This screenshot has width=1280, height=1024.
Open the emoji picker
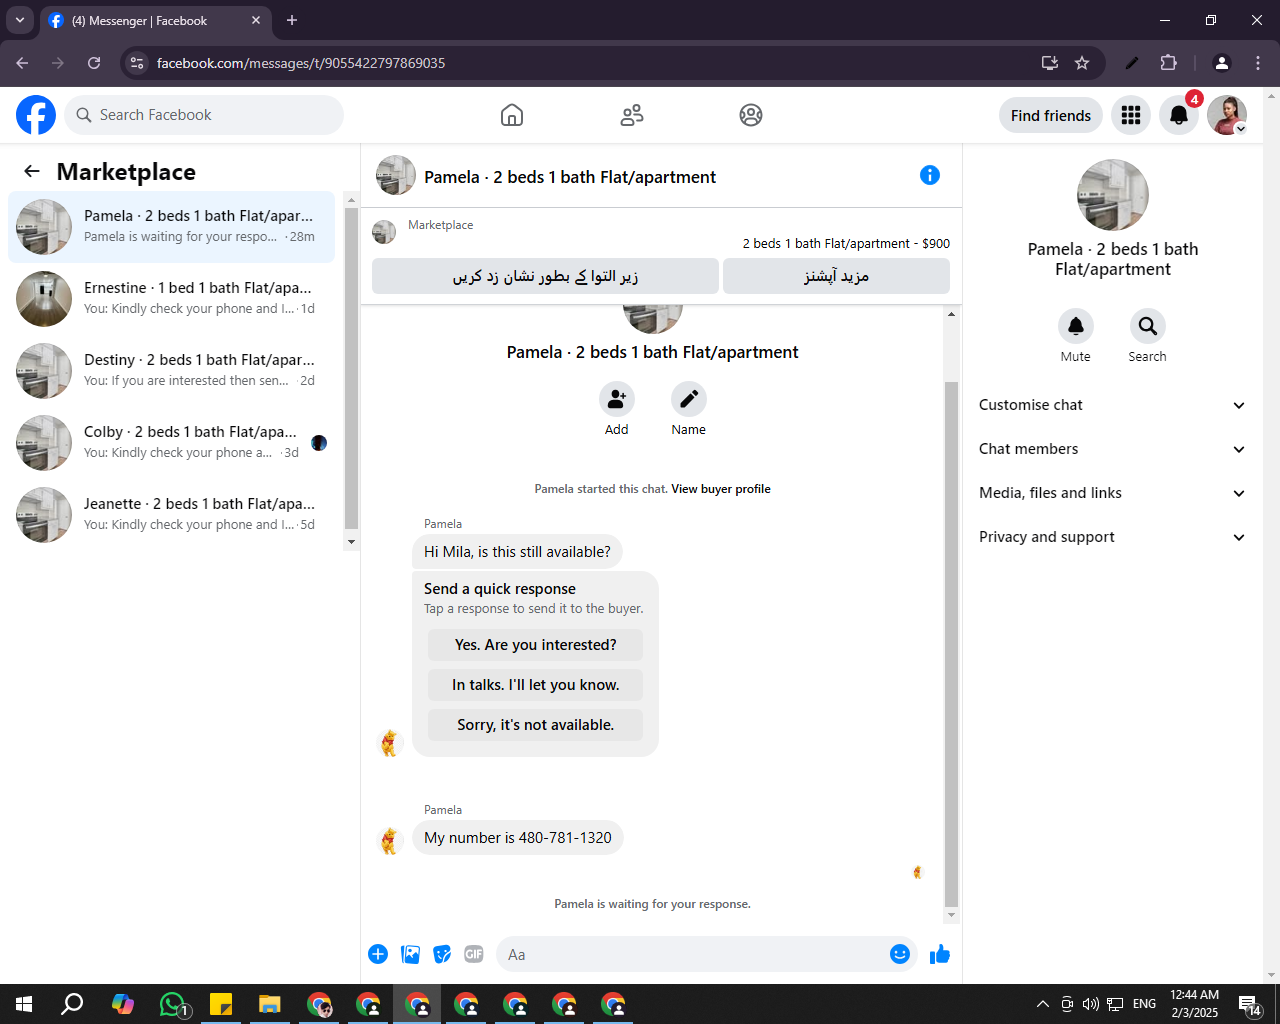[x=900, y=954]
